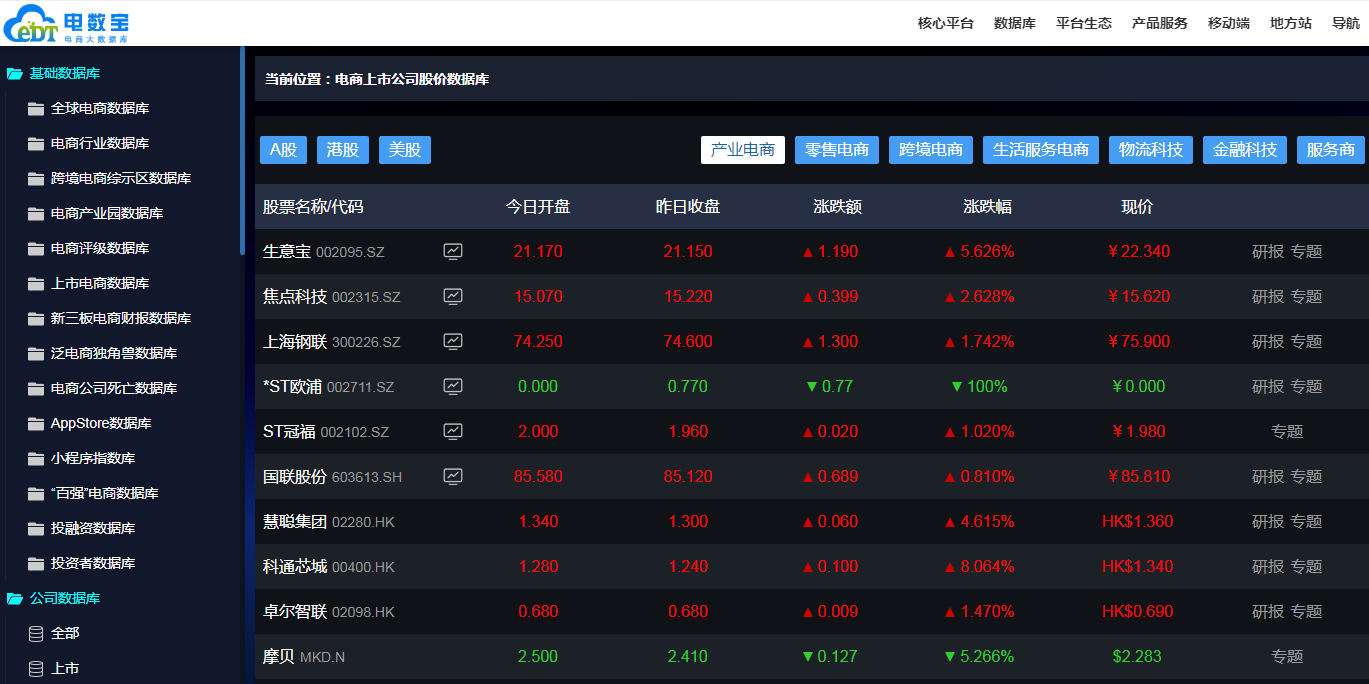Image resolution: width=1369 pixels, height=684 pixels.
Task: Go to 投融资数据库 in the sidebar
Action: [93, 528]
